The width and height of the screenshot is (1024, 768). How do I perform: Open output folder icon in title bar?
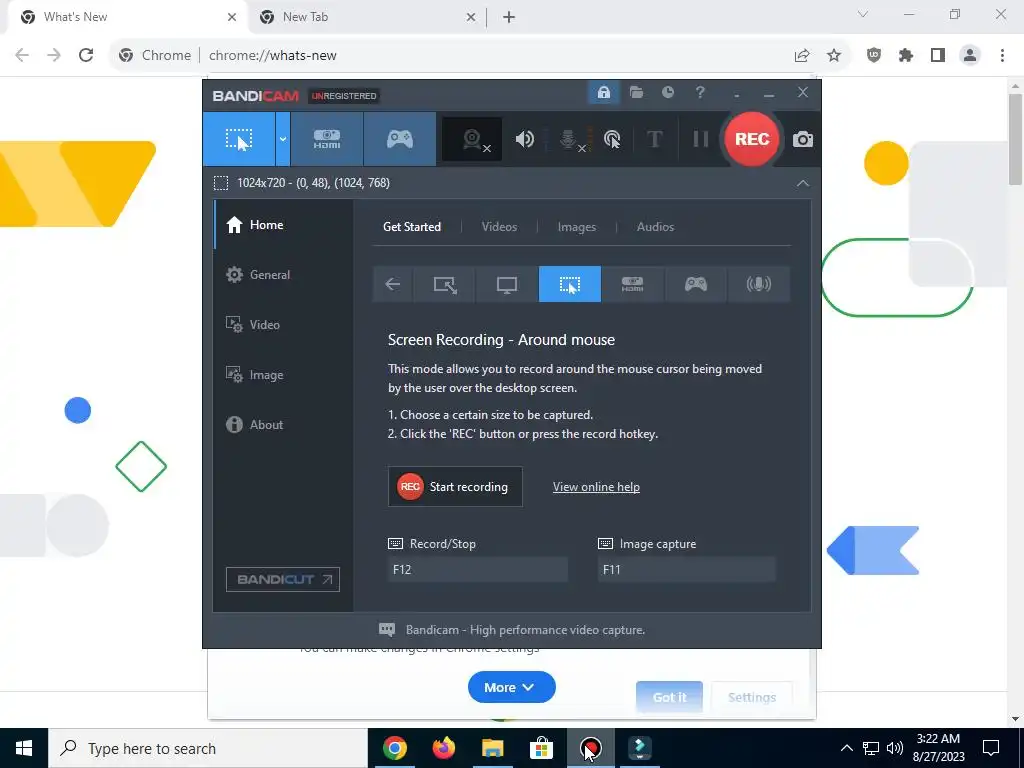click(x=636, y=93)
